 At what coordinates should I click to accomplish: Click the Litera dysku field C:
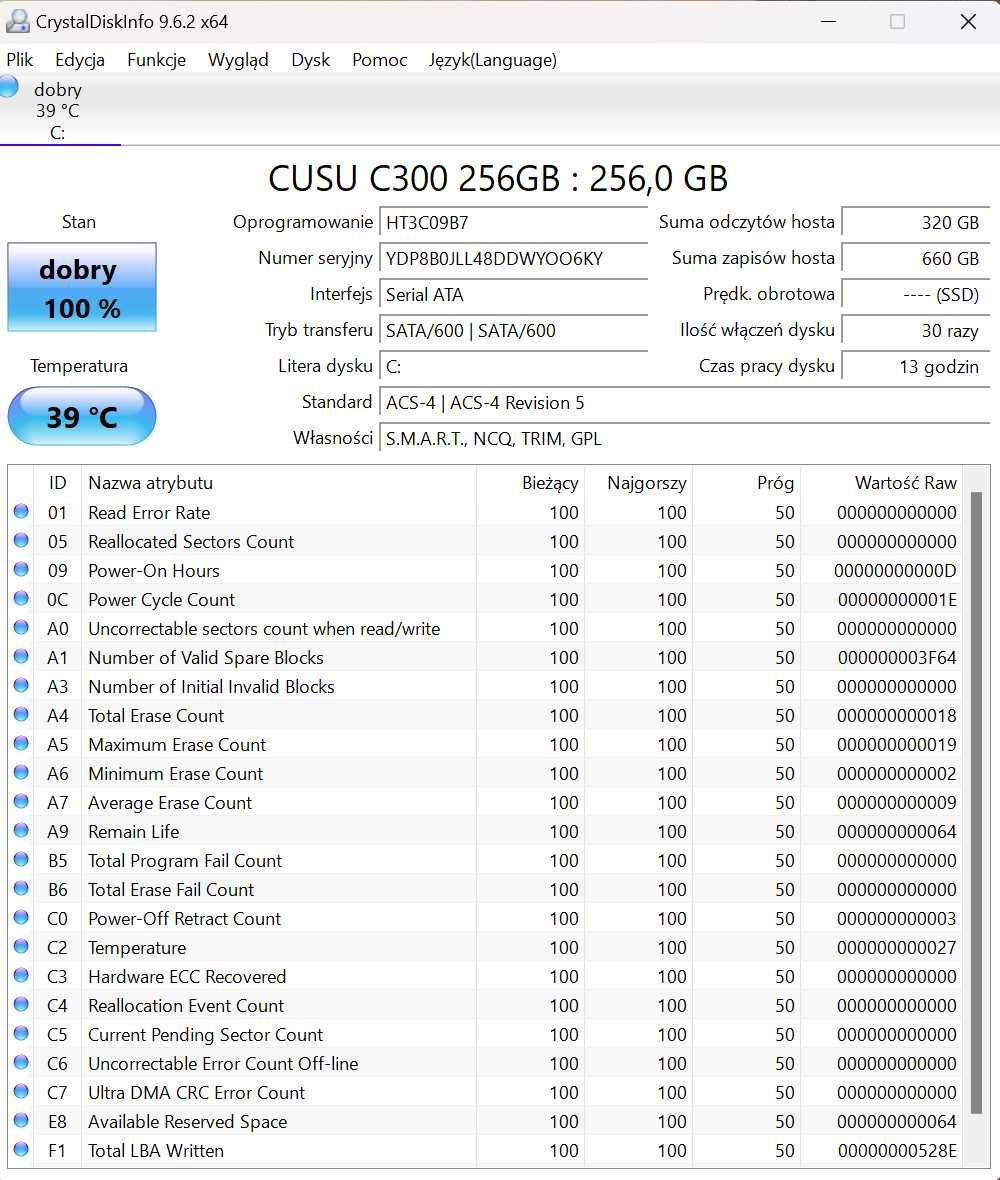click(513, 366)
